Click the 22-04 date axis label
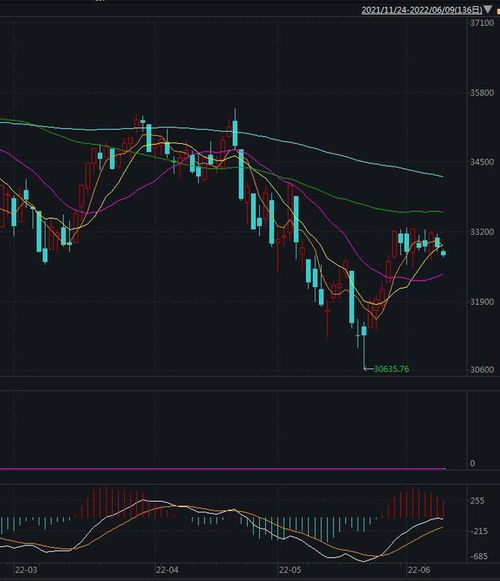 (167, 570)
